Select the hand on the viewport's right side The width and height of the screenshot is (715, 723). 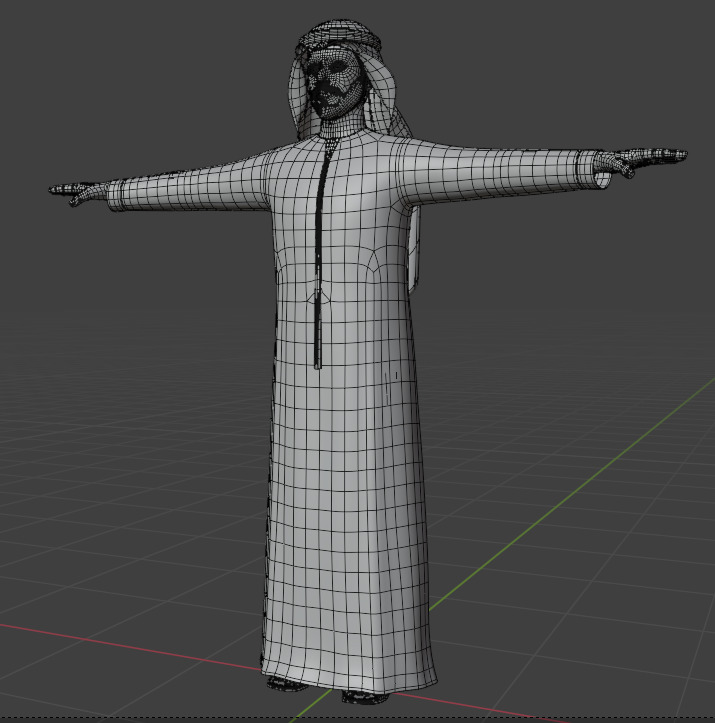[641, 160]
